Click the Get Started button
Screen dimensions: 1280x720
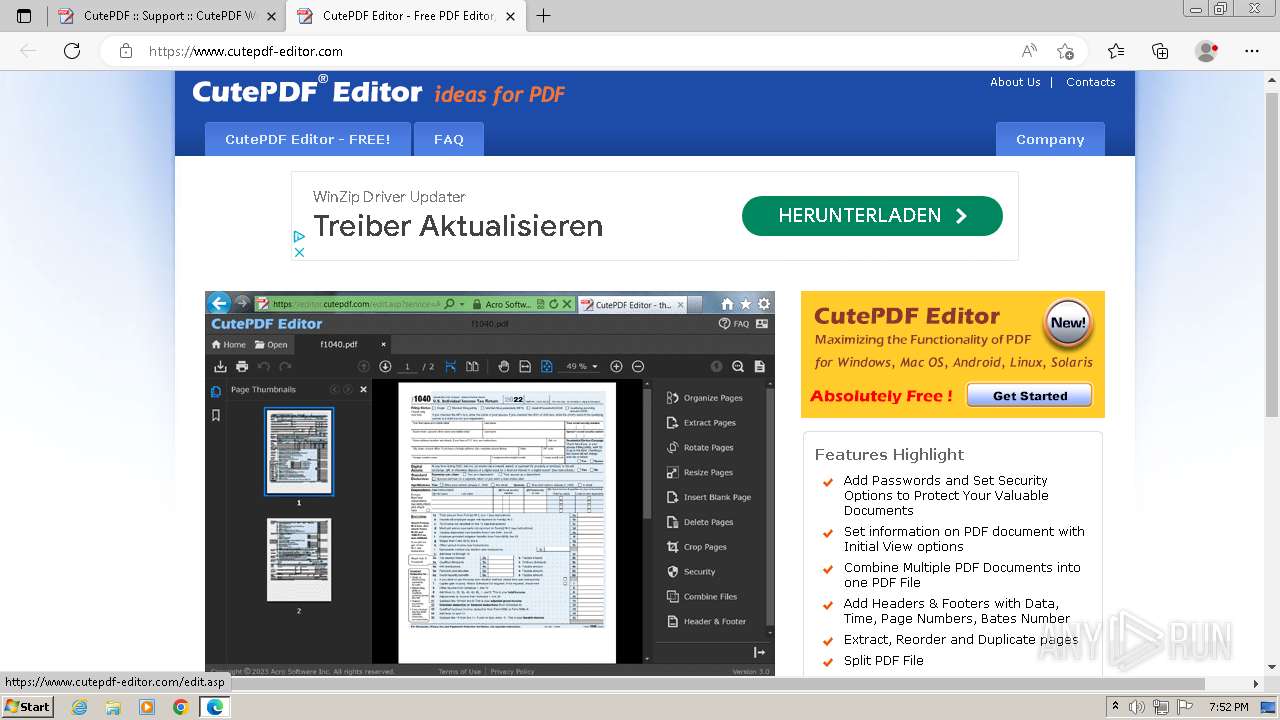(1030, 396)
